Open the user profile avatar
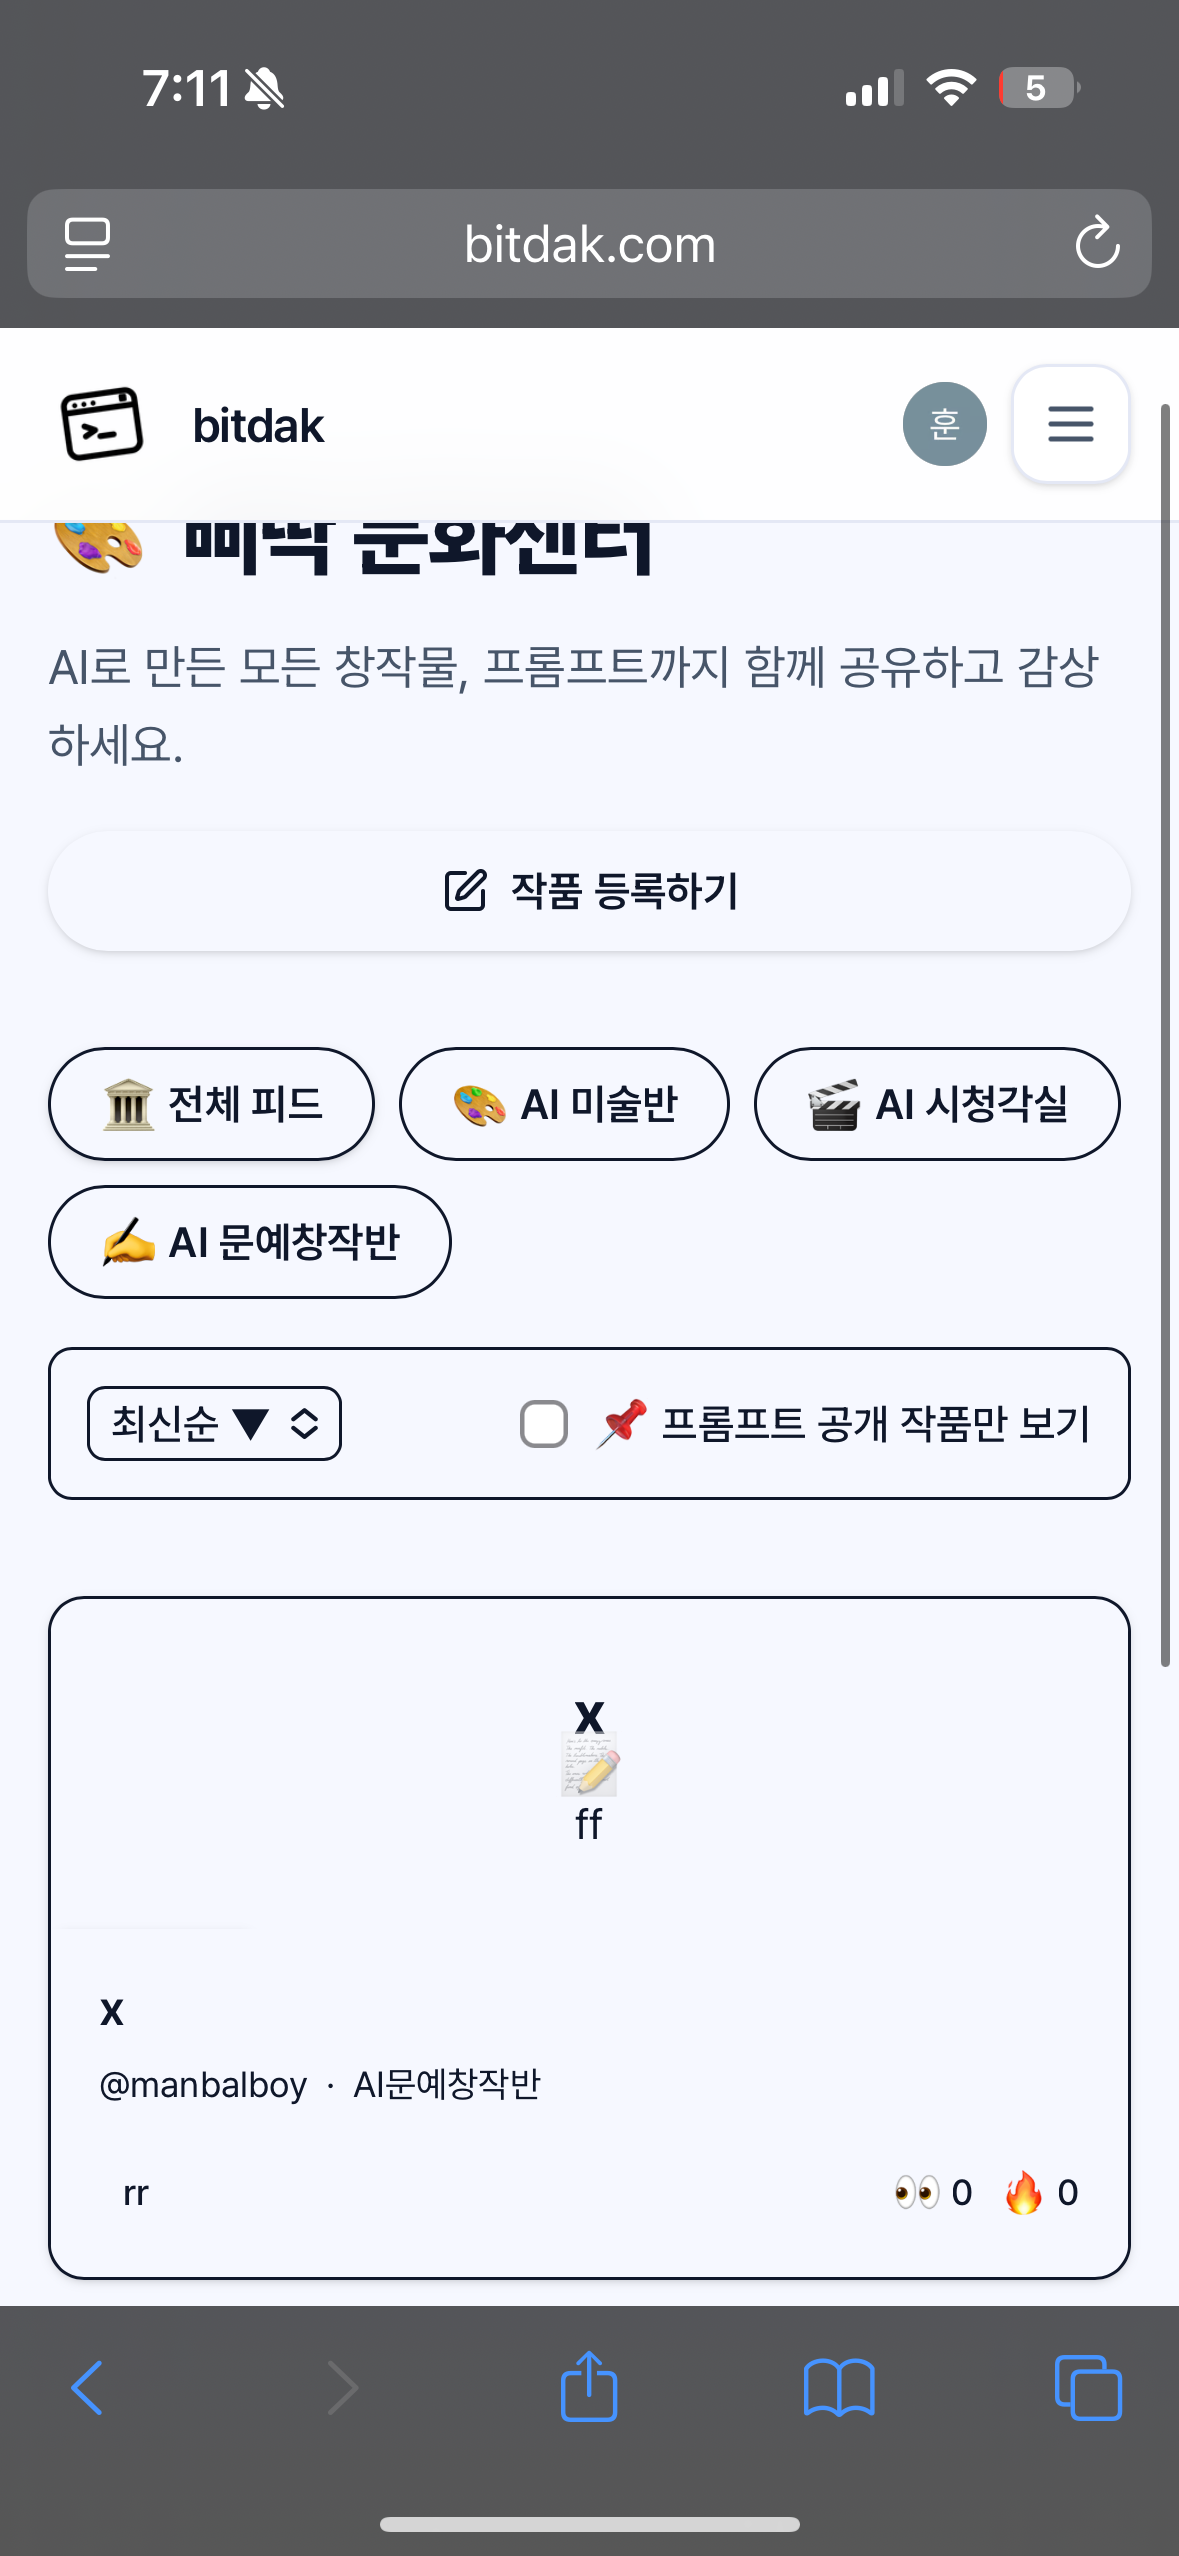1179x2556 pixels. pos(944,424)
